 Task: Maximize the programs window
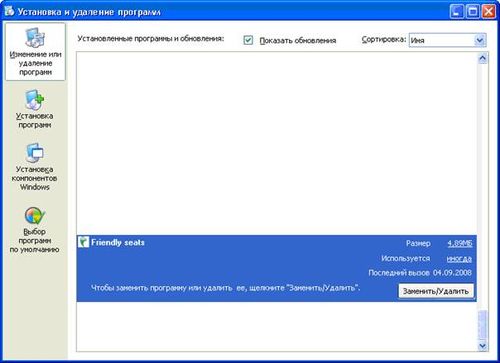[x=472, y=12]
